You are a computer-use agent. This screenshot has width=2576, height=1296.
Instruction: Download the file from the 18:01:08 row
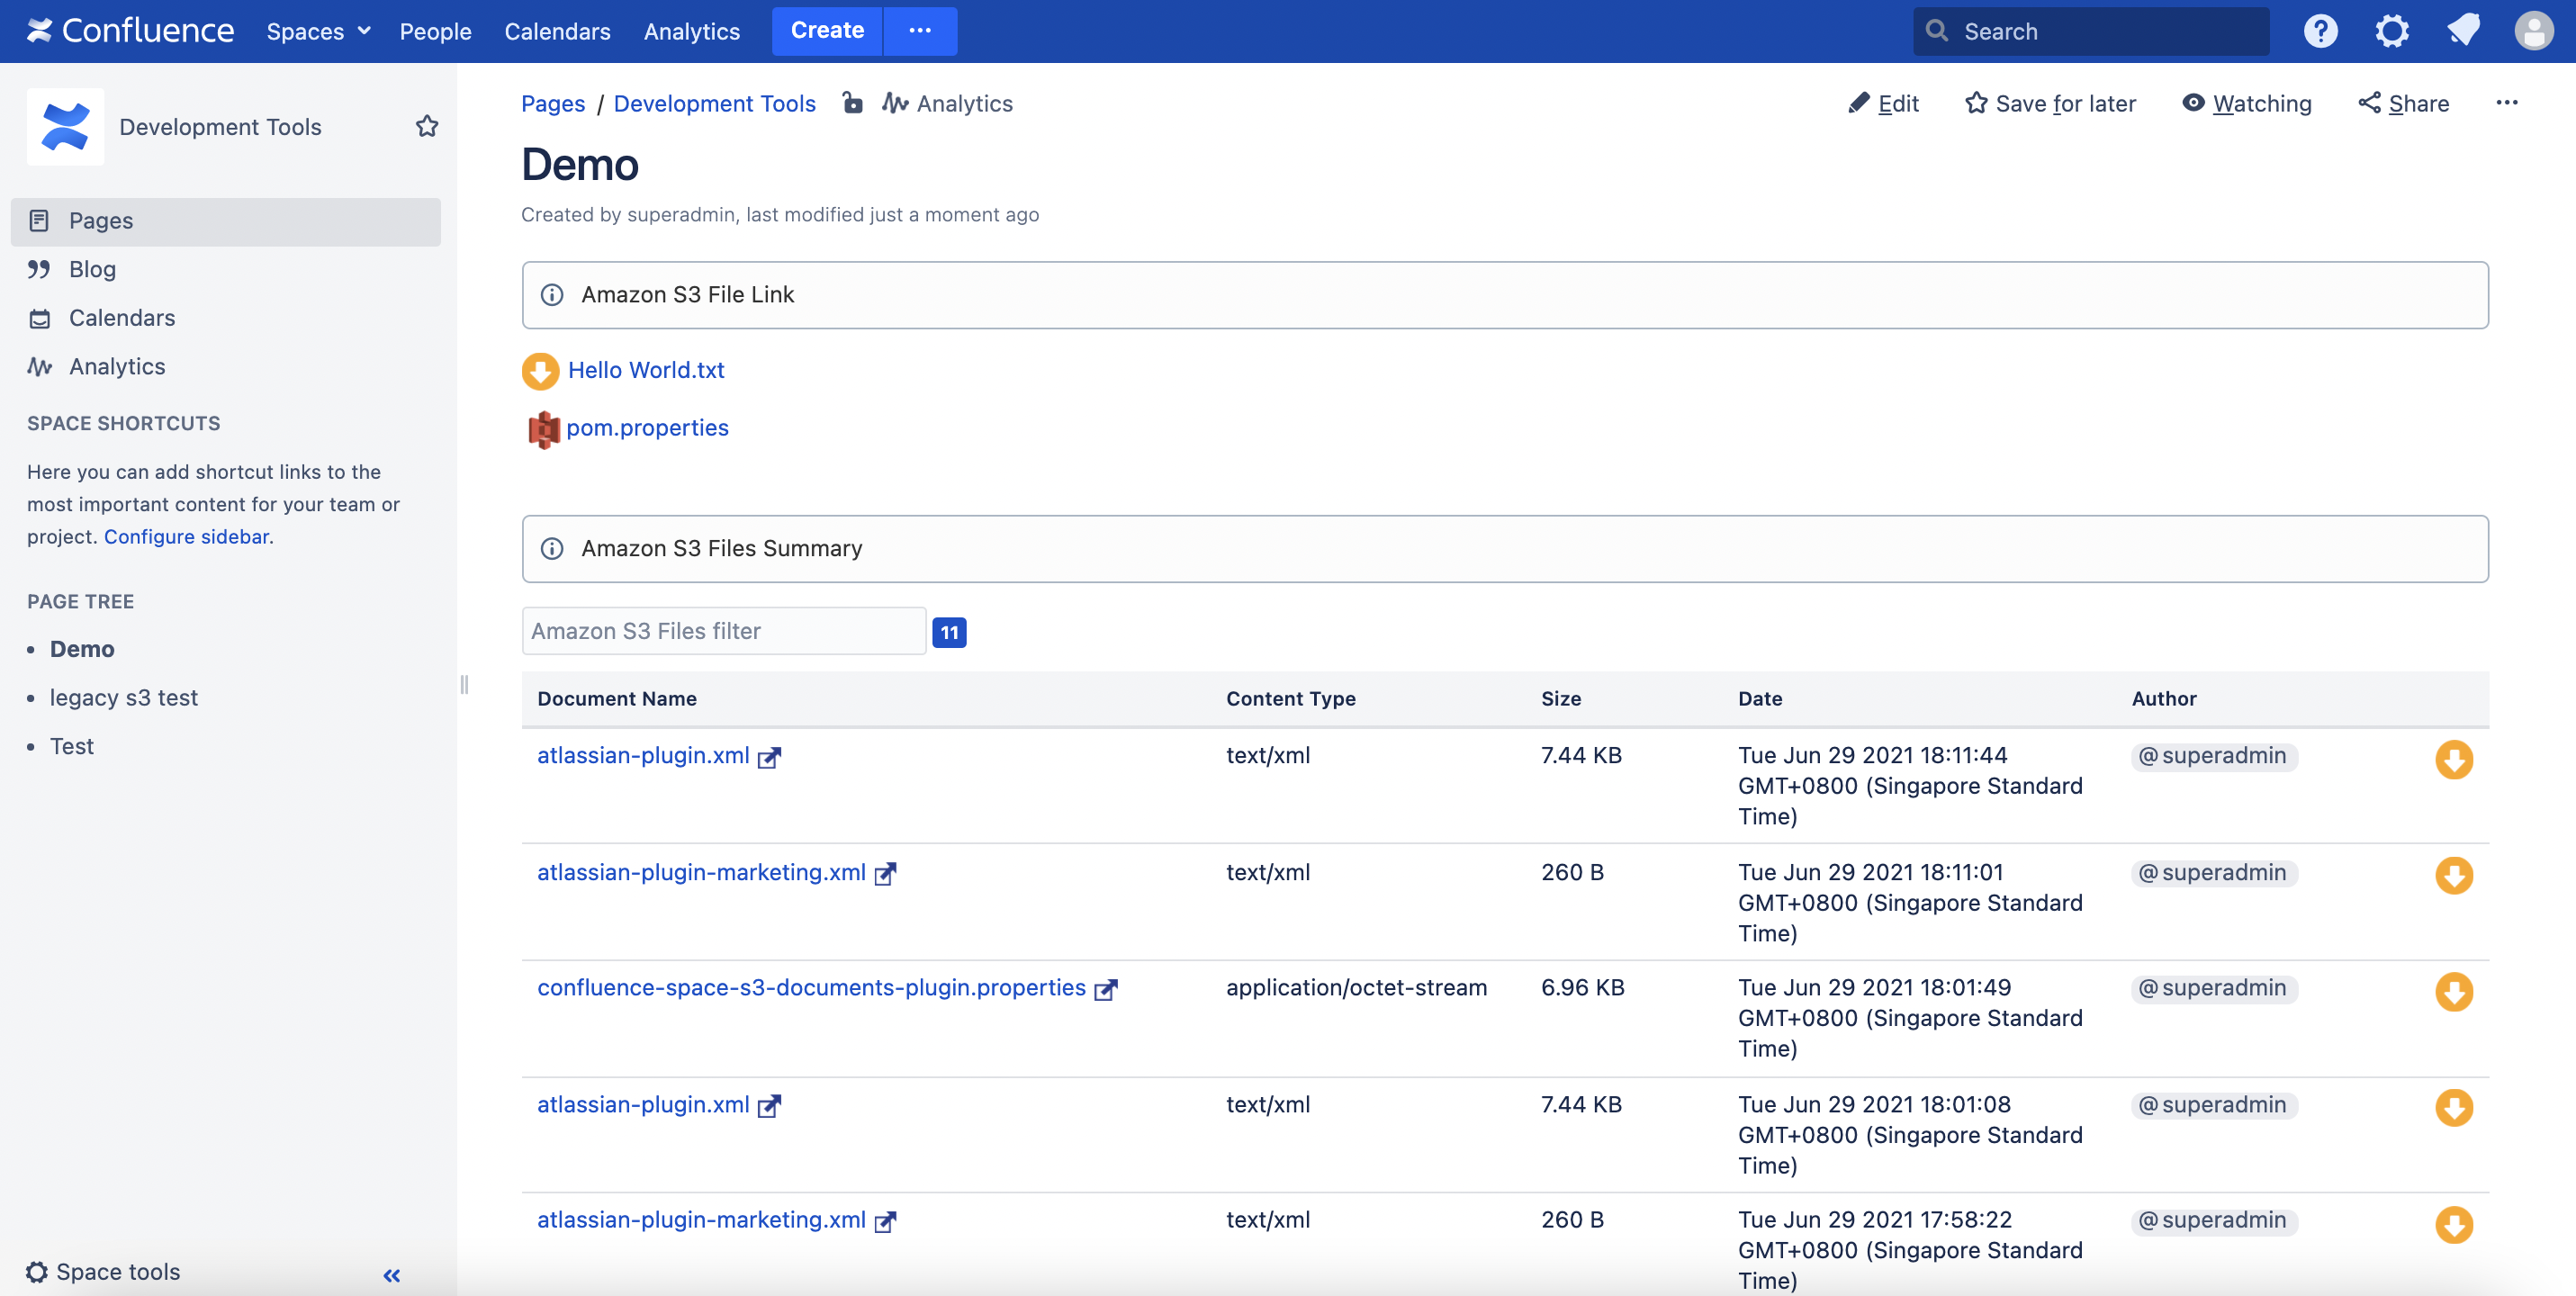[2454, 1108]
